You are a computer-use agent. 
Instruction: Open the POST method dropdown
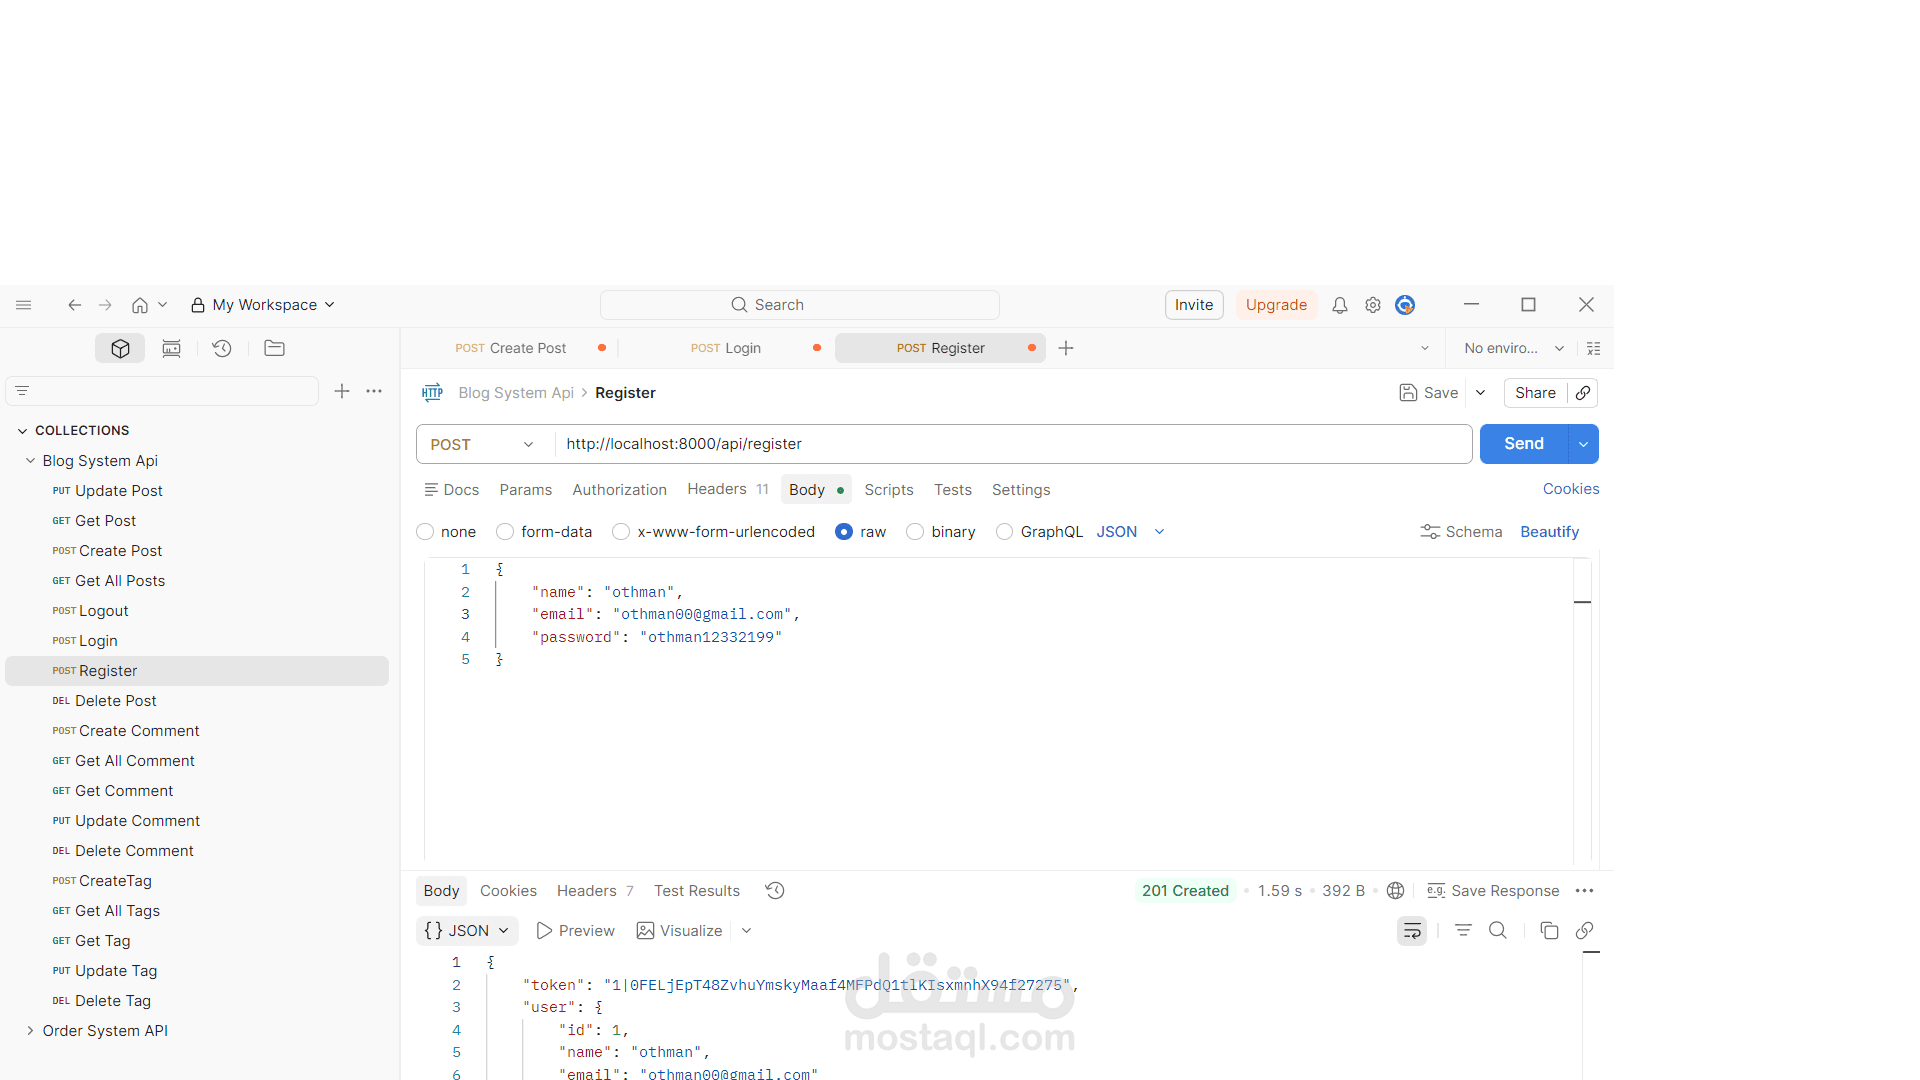click(528, 444)
